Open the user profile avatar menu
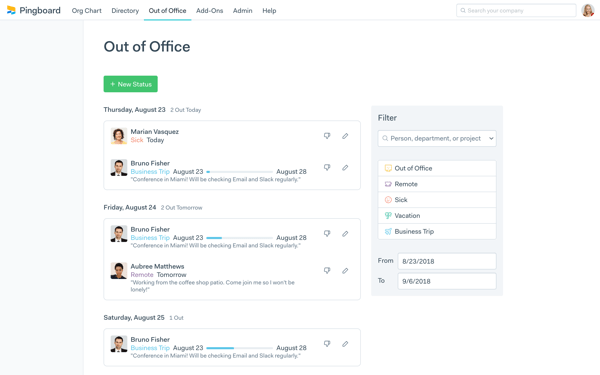The height and width of the screenshot is (375, 600). pyautogui.click(x=588, y=10)
